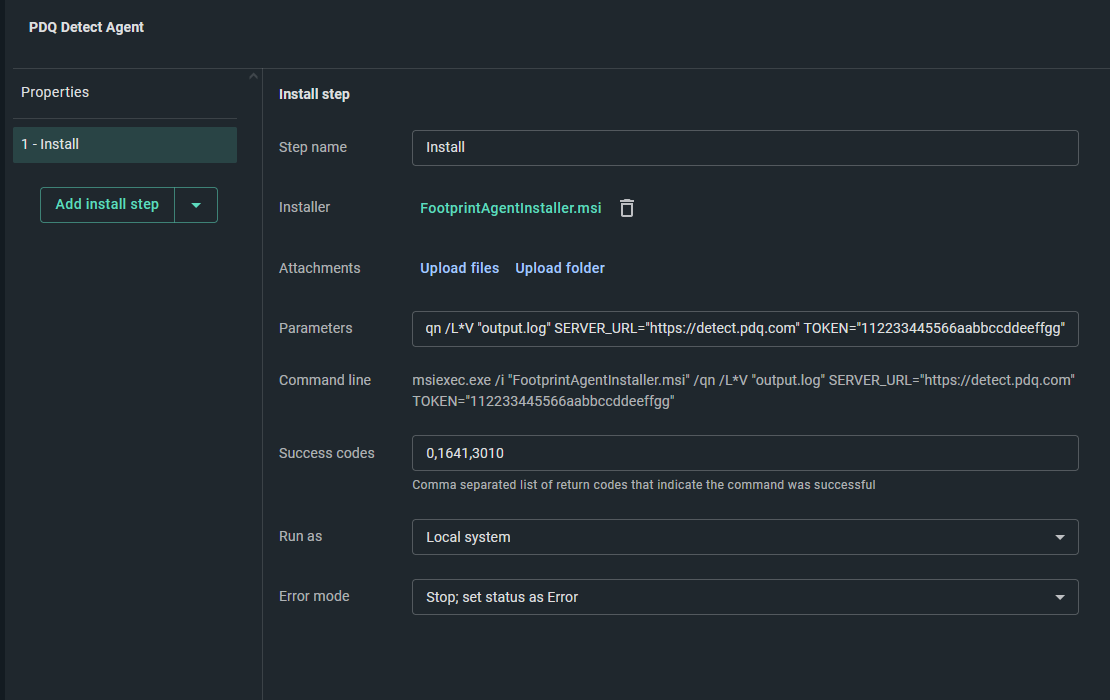This screenshot has width=1110, height=700.
Task: Click the Upload files link
Action: point(459,268)
